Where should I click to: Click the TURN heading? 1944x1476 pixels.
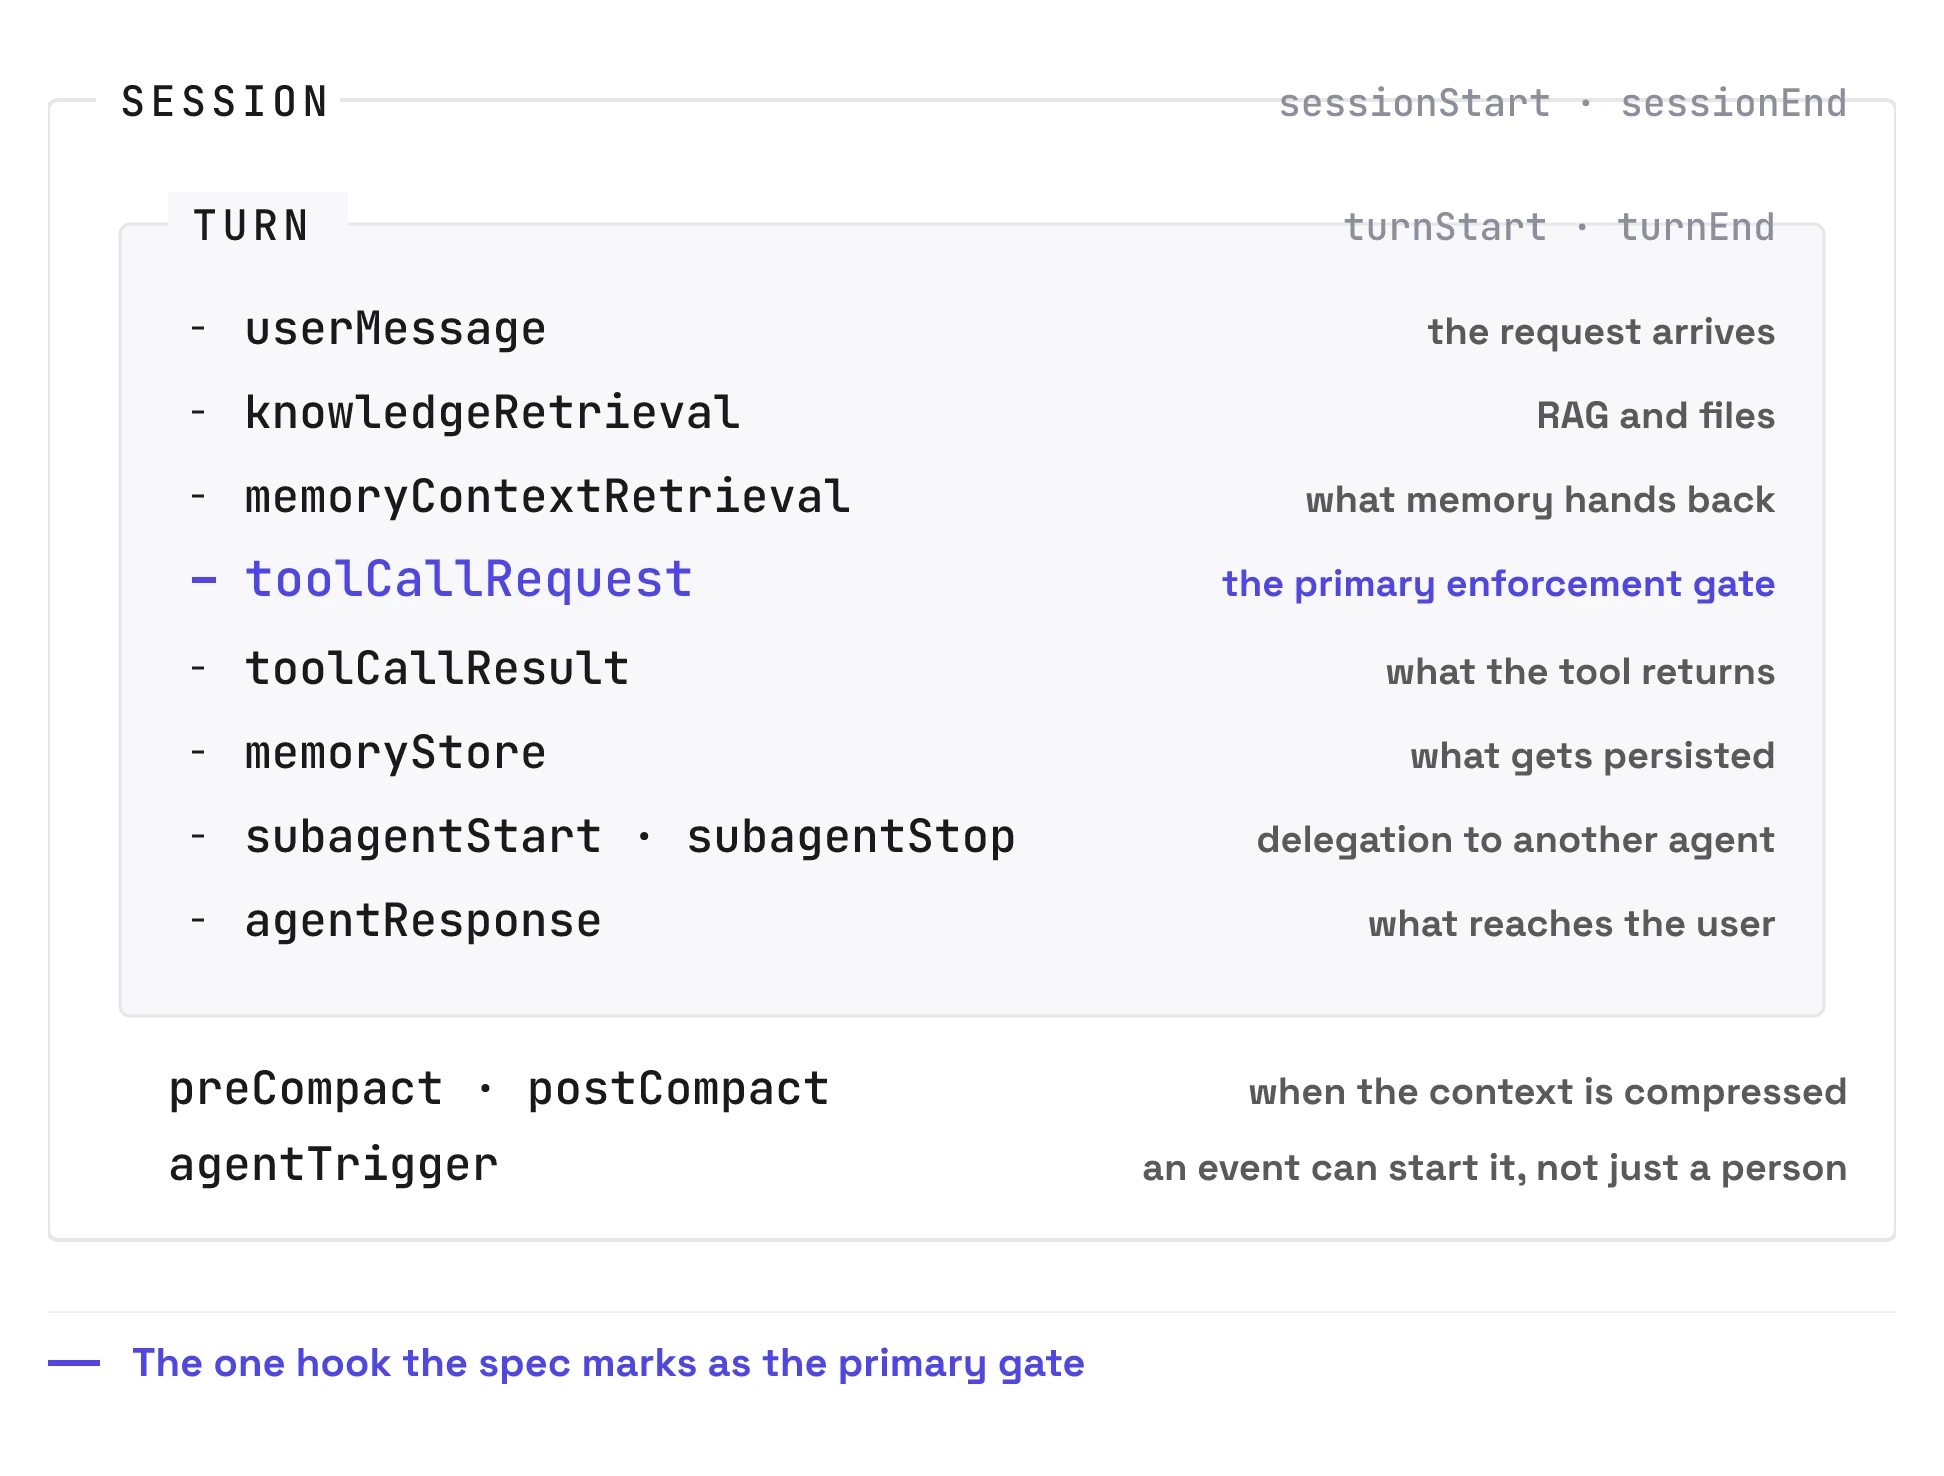251,226
